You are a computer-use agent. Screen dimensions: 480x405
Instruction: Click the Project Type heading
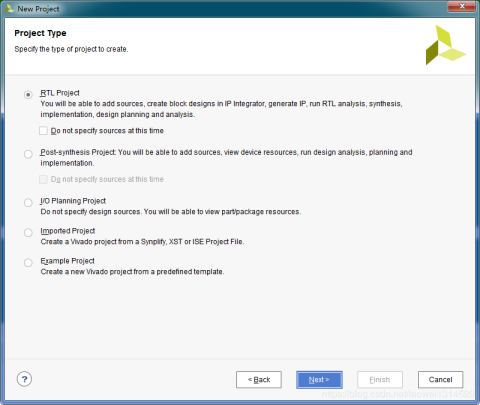click(x=40, y=33)
